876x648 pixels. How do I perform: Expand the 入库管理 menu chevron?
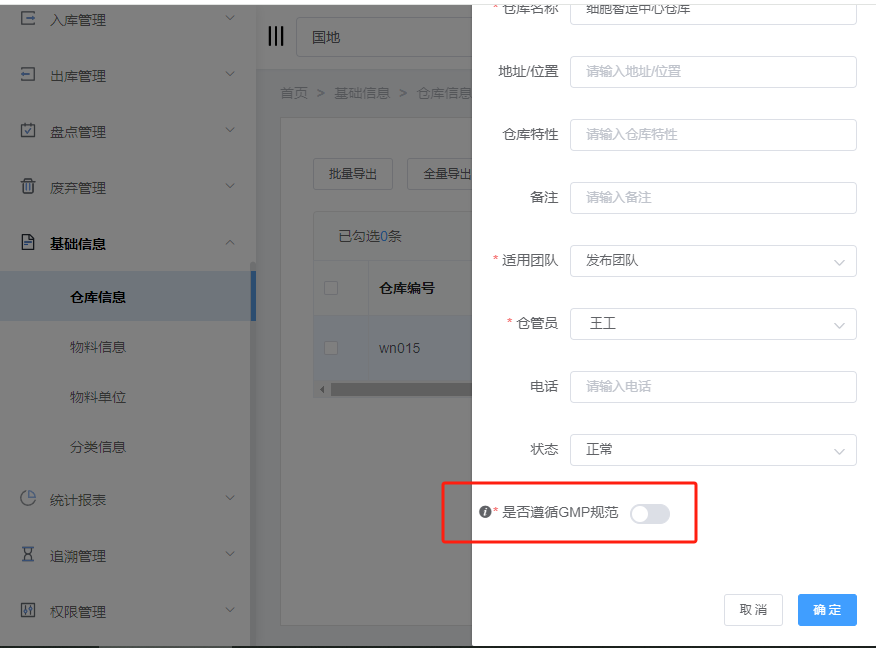click(x=230, y=18)
